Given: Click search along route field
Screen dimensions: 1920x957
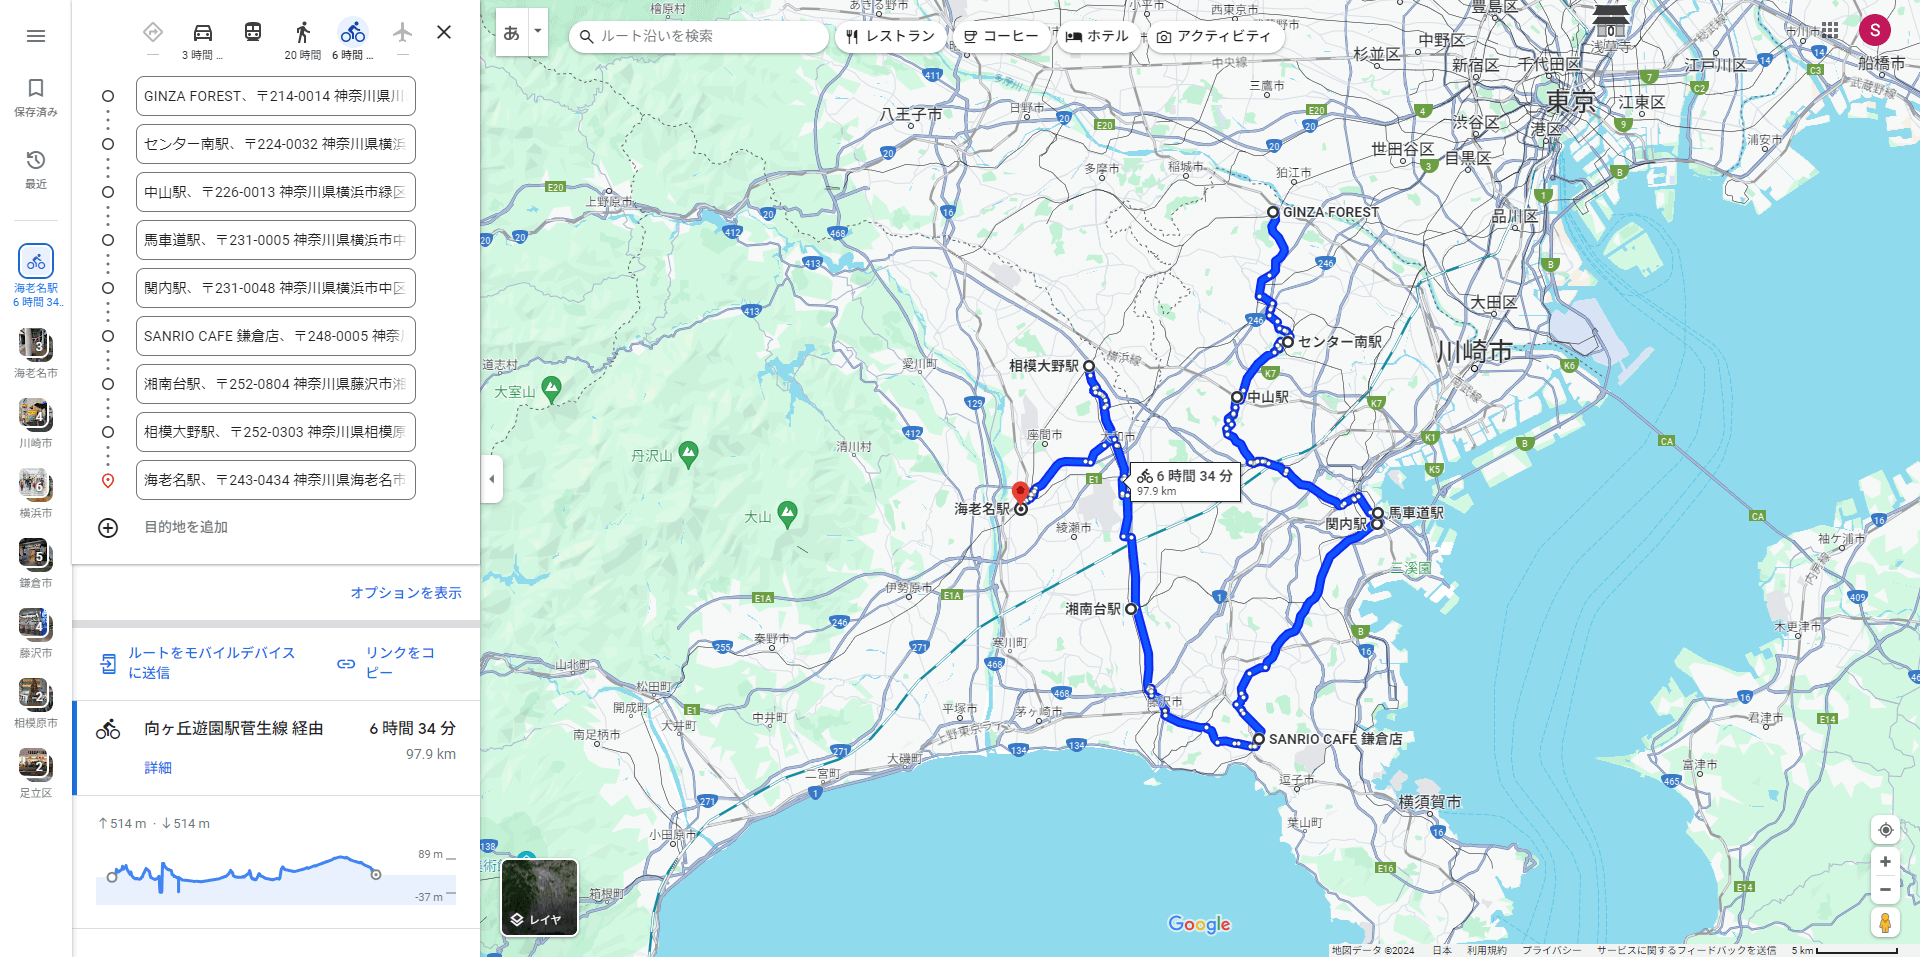Looking at the screenshot, I should tap(698, 36).
